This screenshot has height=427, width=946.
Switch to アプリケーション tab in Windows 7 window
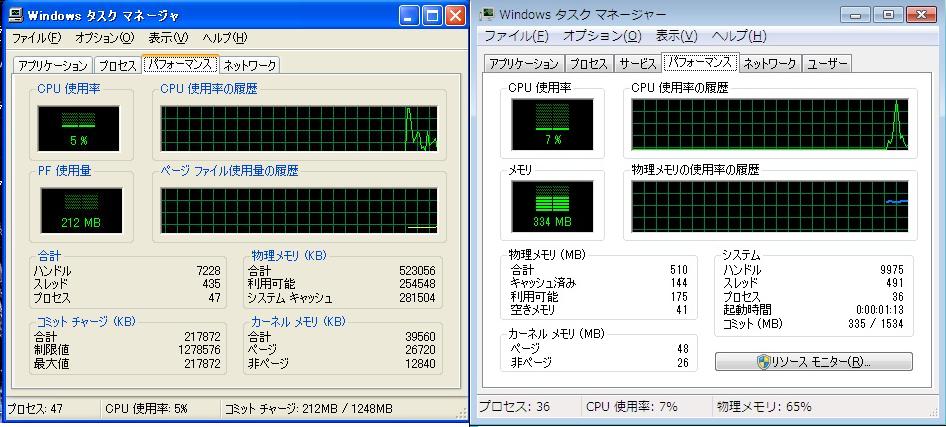tap(524, 63)
